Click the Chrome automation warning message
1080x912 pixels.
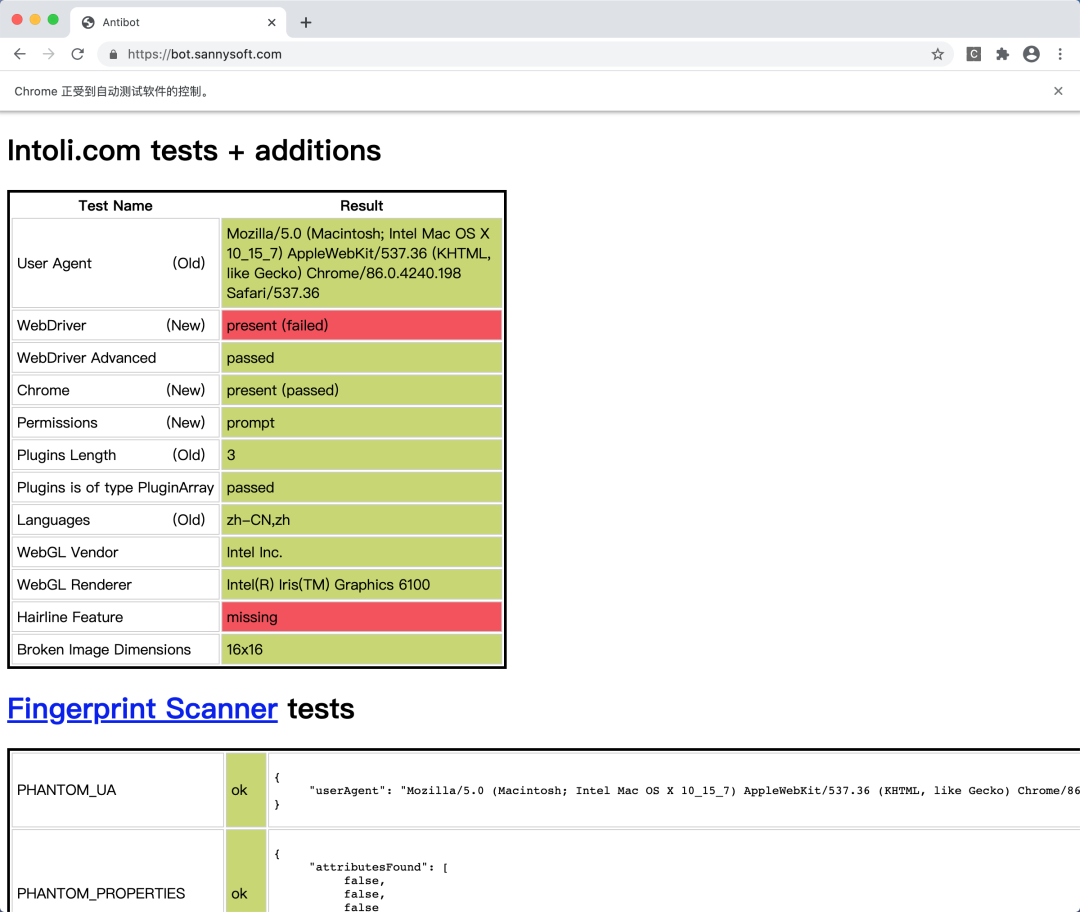tap(113, 91)
